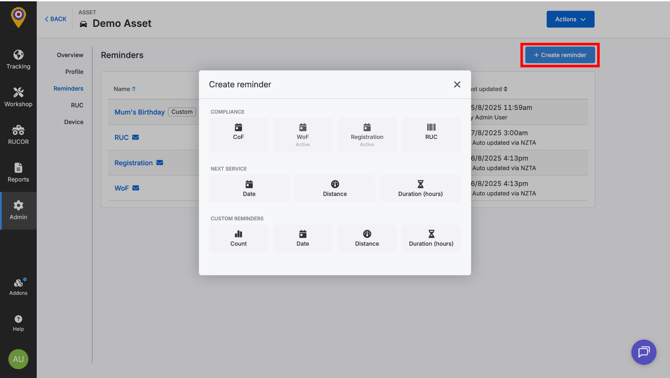Open the chat support bubble
This screenshot has width=670, height=378.
point(644,352)
